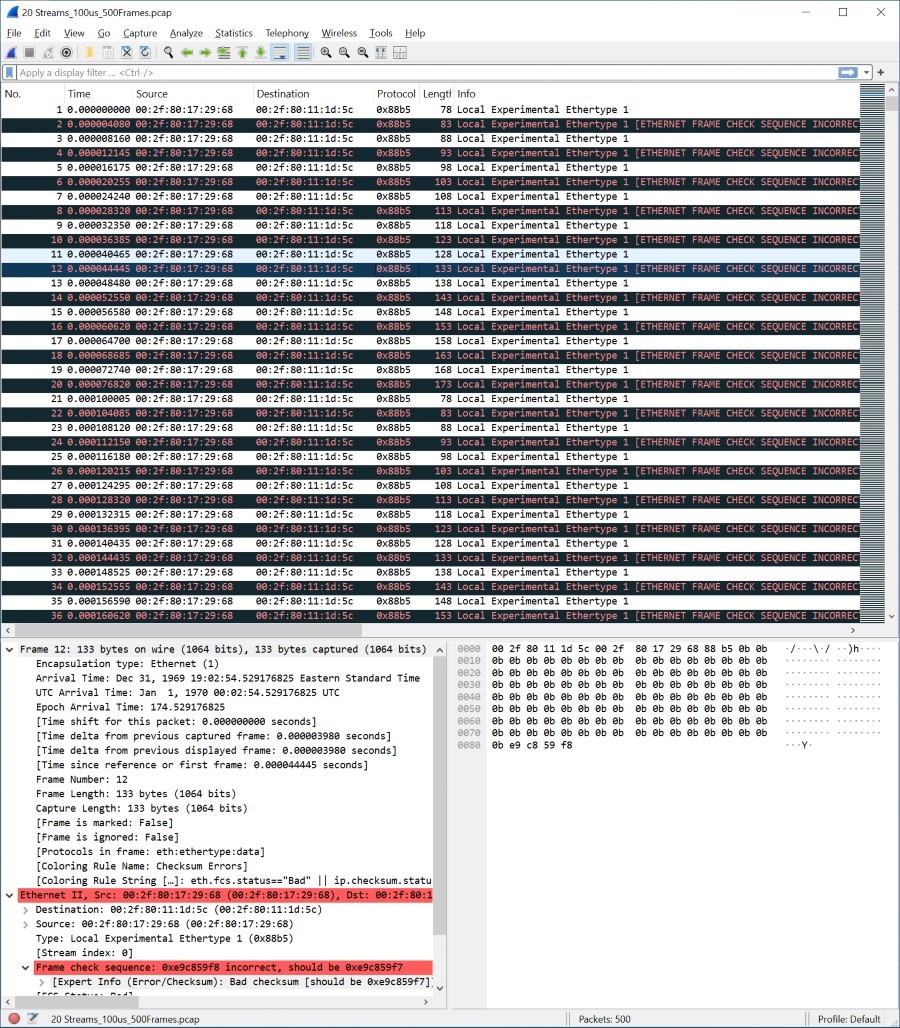Toggle packet list colorization
The height and width of the screenshot is (1028, 900).
303,52
